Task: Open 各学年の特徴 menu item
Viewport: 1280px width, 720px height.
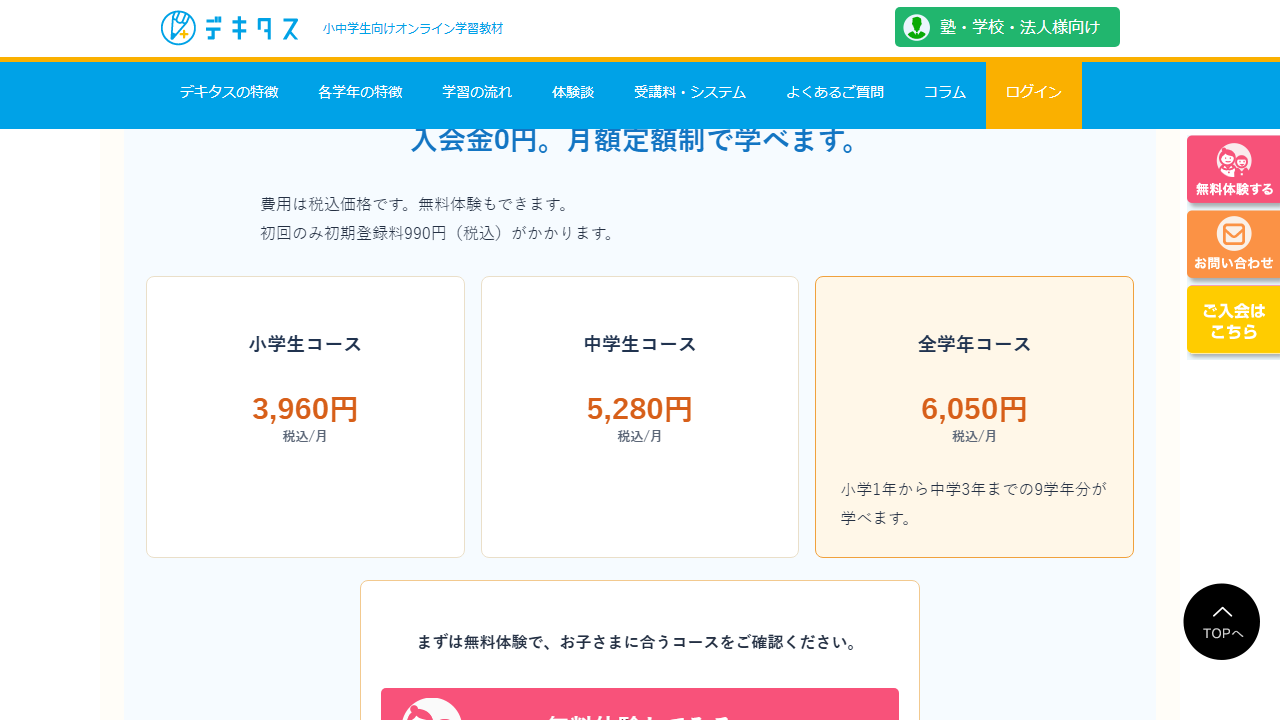Action: coord(360,92)
